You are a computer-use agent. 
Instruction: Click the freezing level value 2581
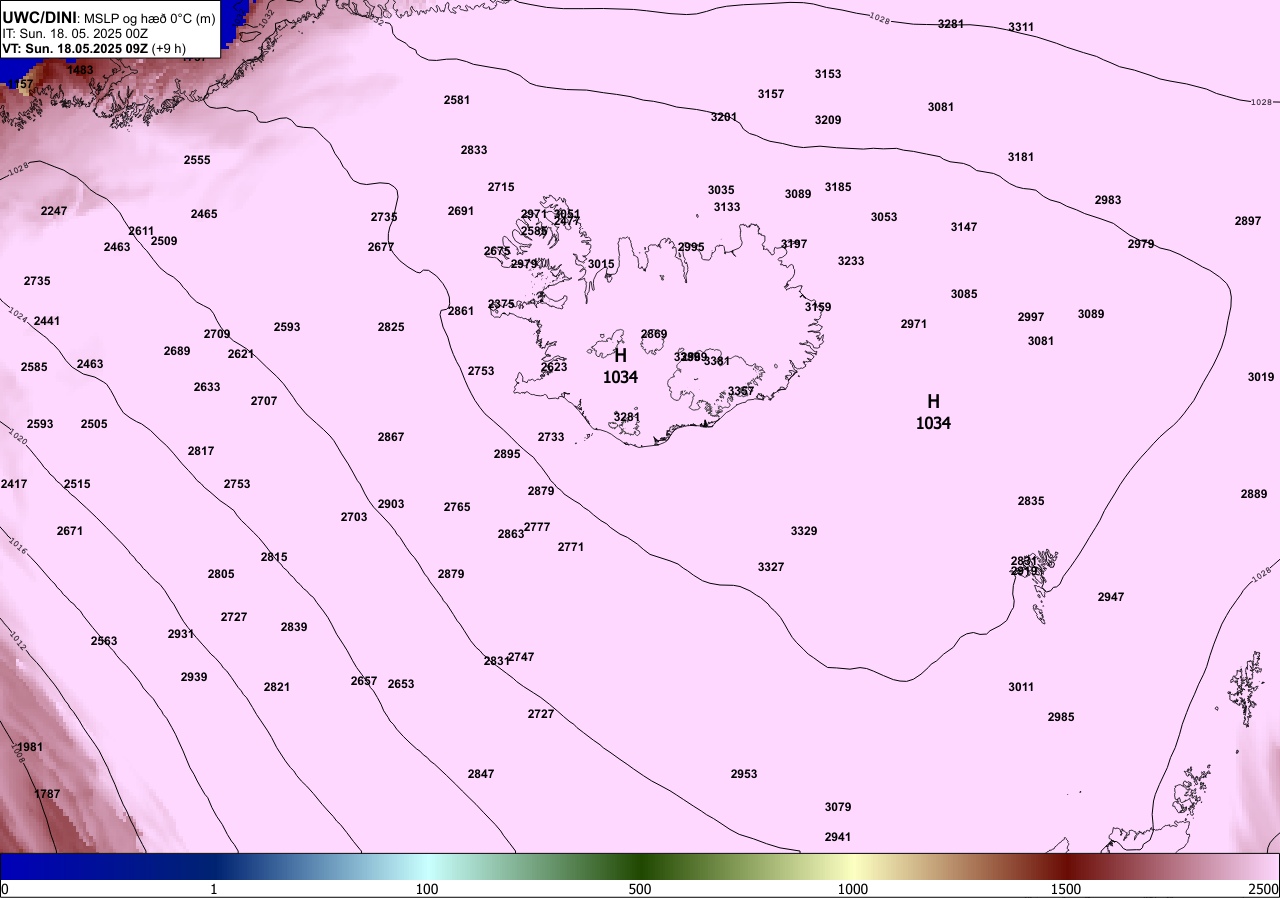coord(457,100)
